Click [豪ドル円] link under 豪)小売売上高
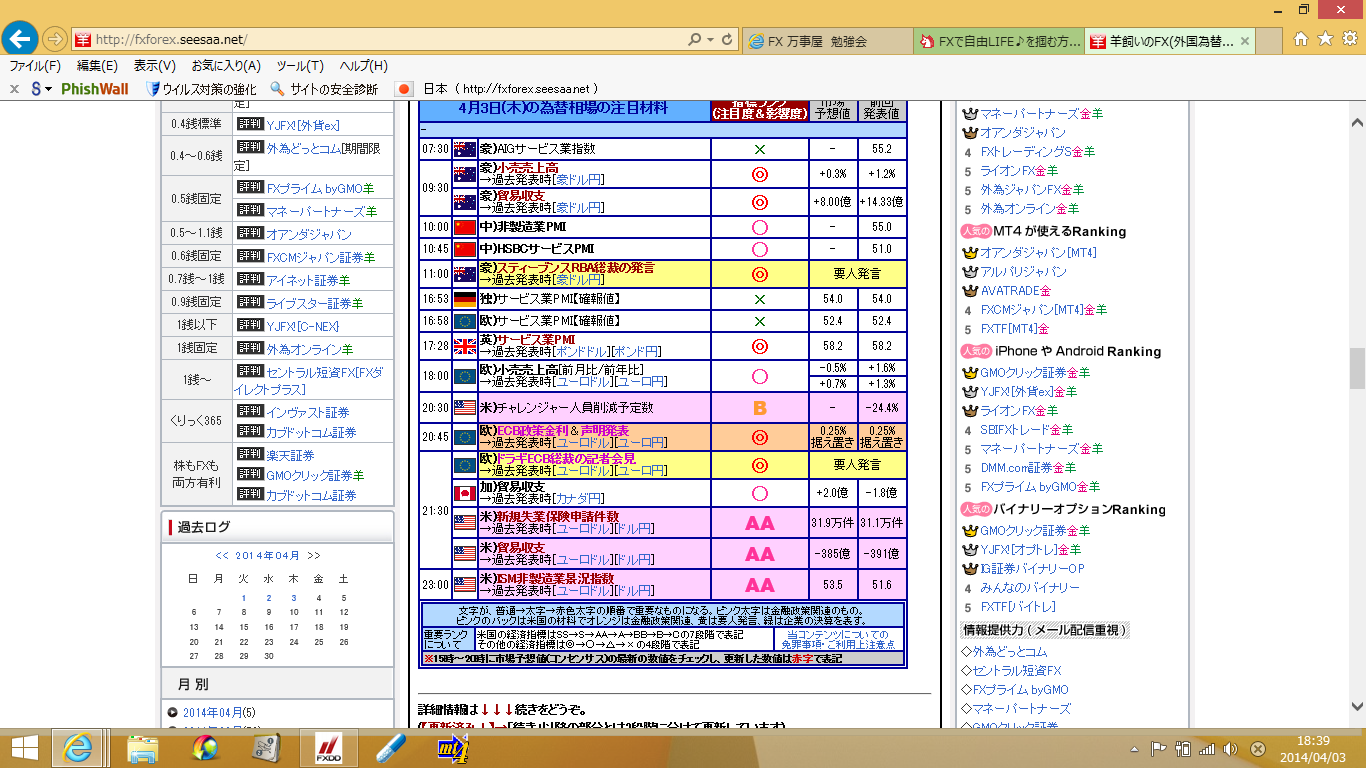This screenshot has height=768, width=1366. click(580, 180)
